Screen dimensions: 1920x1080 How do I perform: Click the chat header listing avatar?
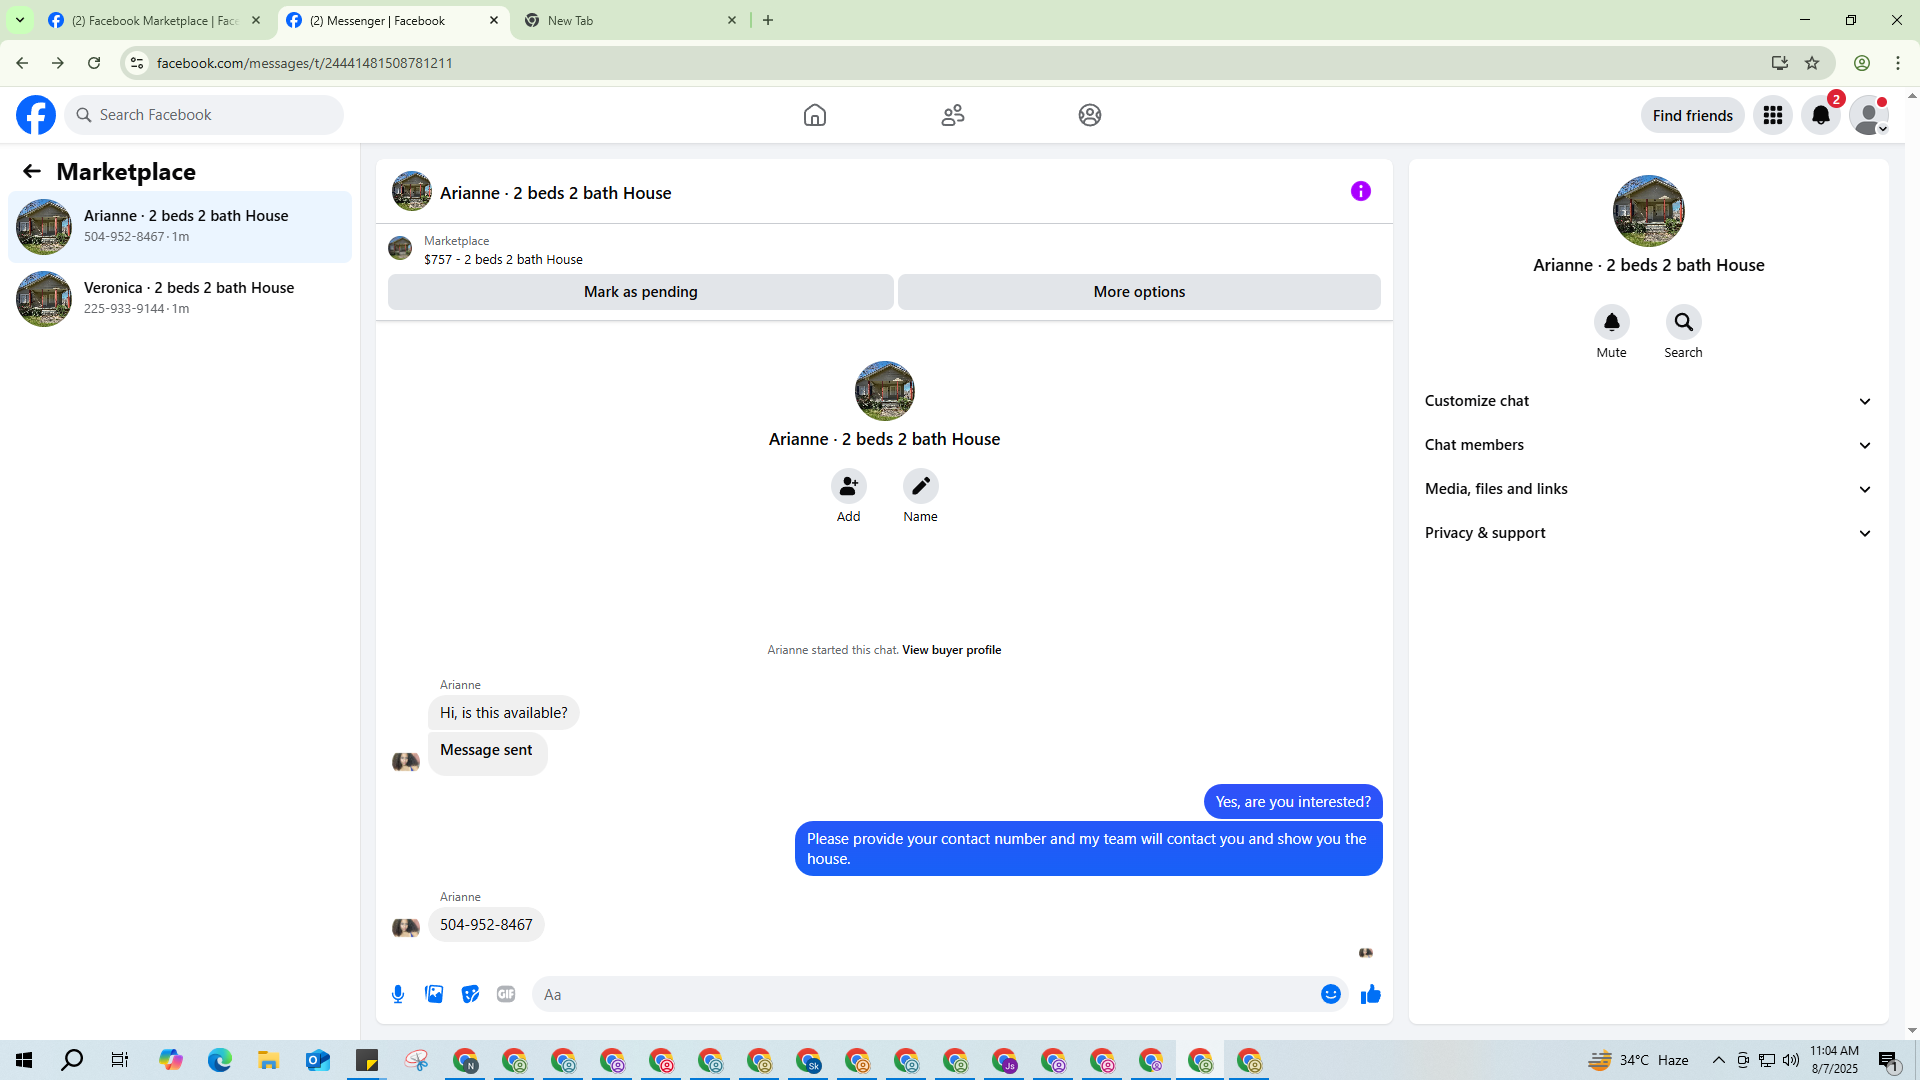click(x=412, y=191)
